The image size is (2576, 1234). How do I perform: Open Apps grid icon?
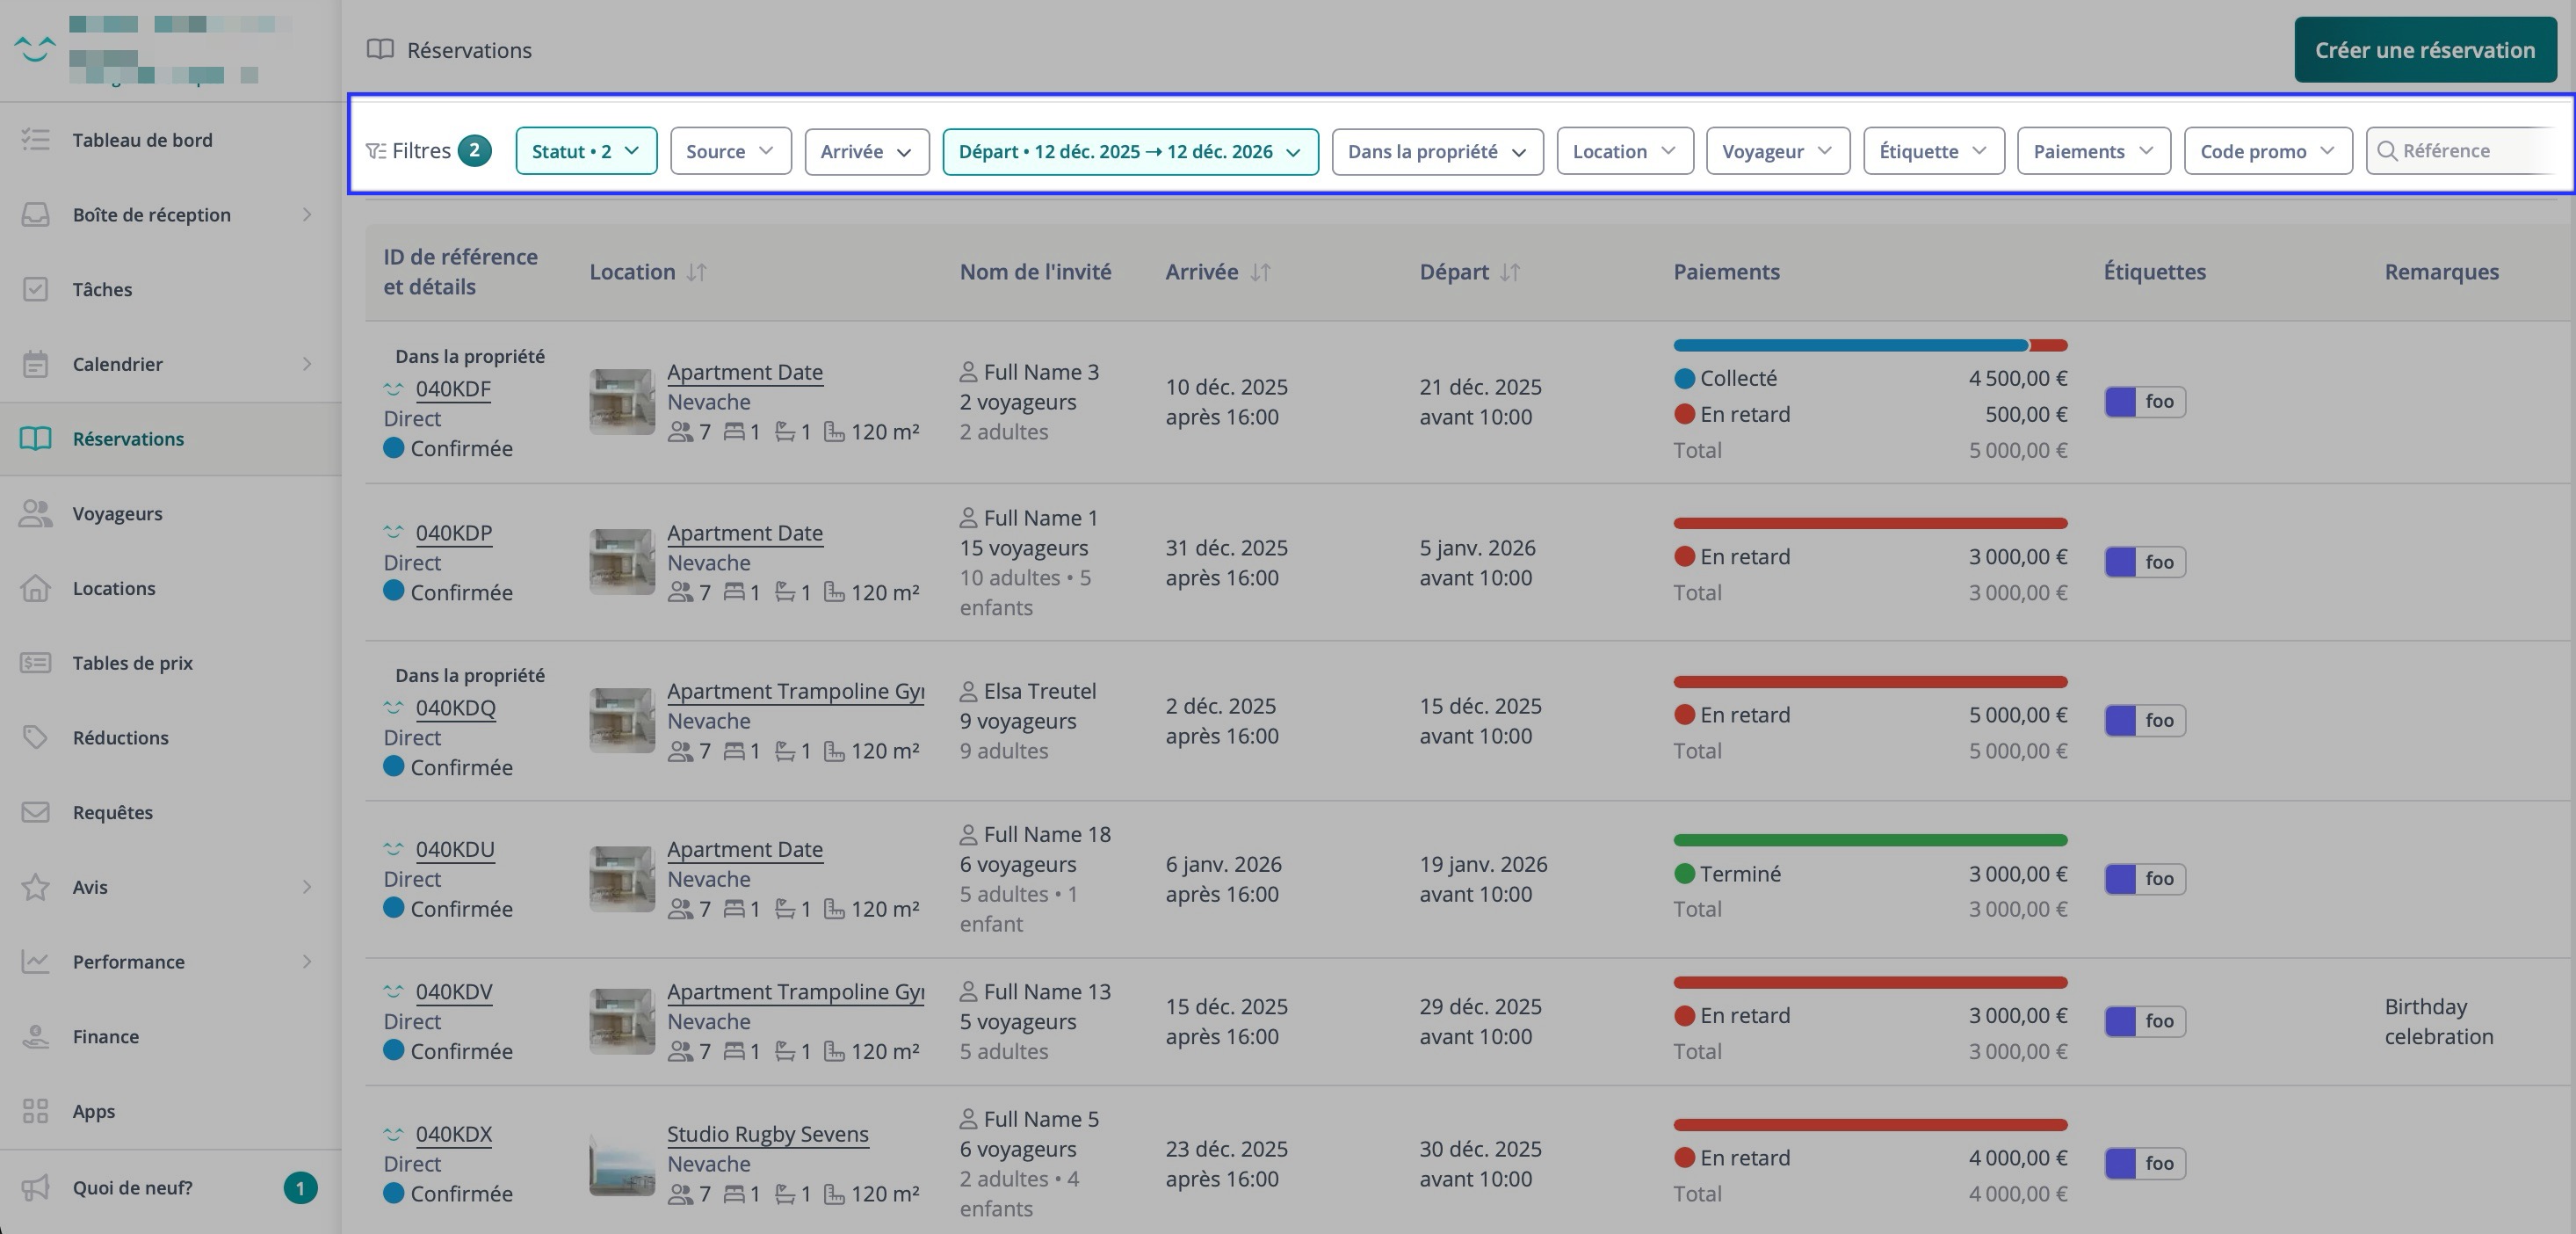[x=36, y=1111]
